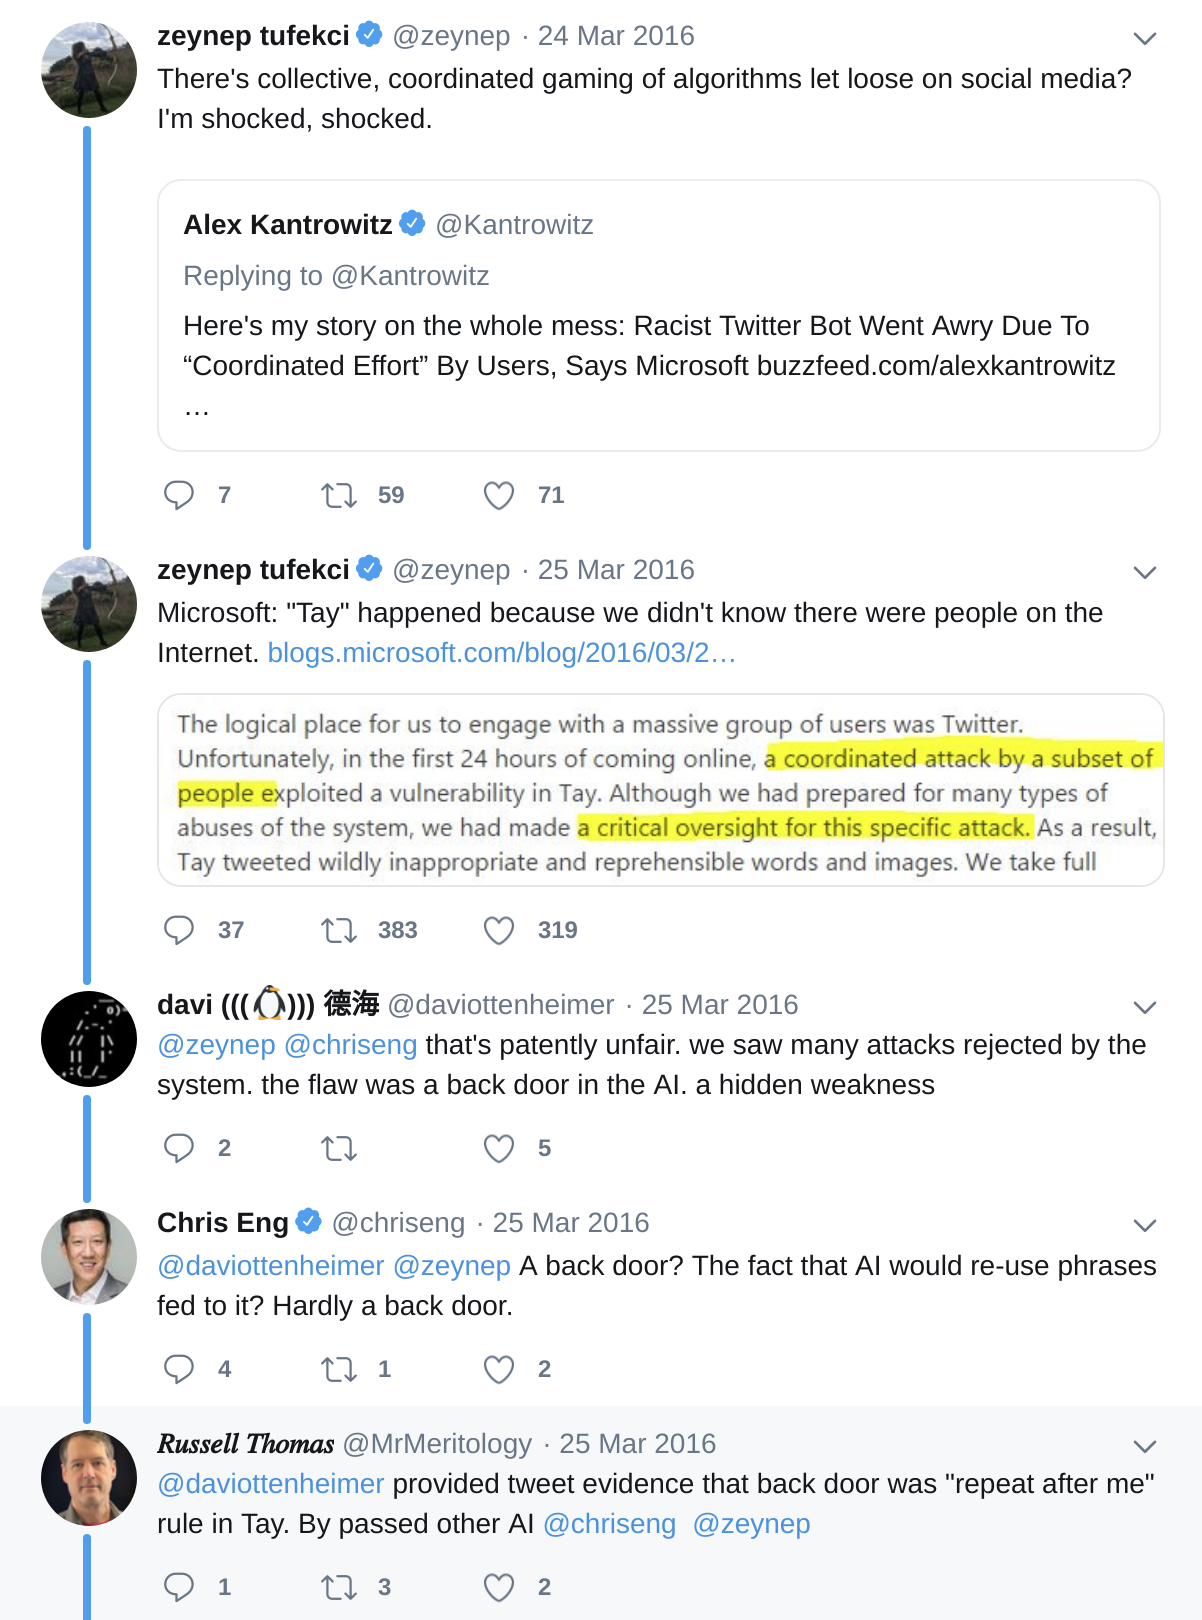Viewport: 1202px width, 1620px height.
Task: Click Alex Kantrowitz's verified badge
Action: coord(410,224)
